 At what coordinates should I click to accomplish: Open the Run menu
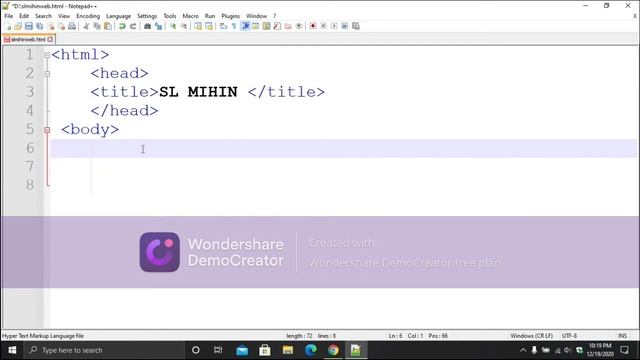click(210, 16)
